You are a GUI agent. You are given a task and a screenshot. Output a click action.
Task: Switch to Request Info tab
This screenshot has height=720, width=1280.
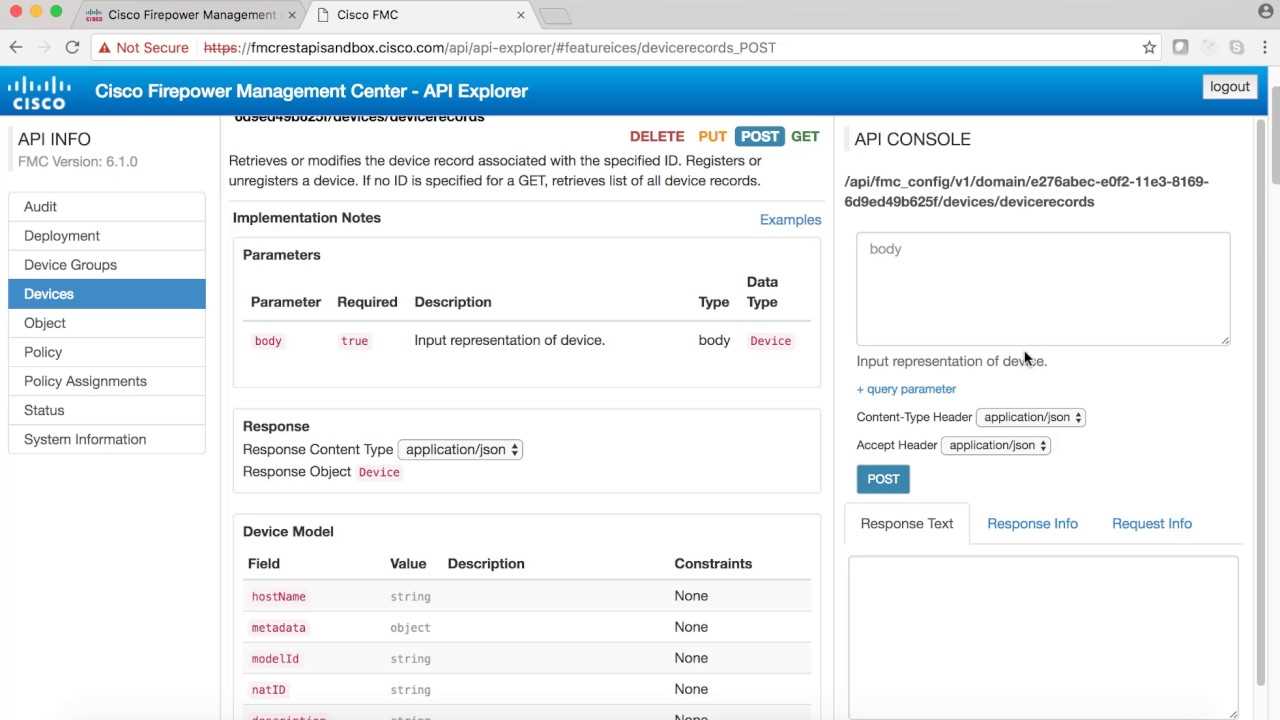(1152, 523)
